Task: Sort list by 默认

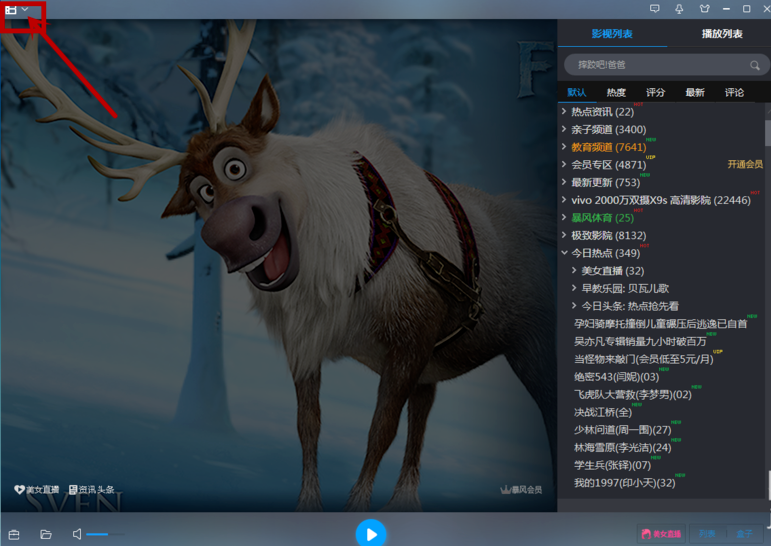Action: 577,92
